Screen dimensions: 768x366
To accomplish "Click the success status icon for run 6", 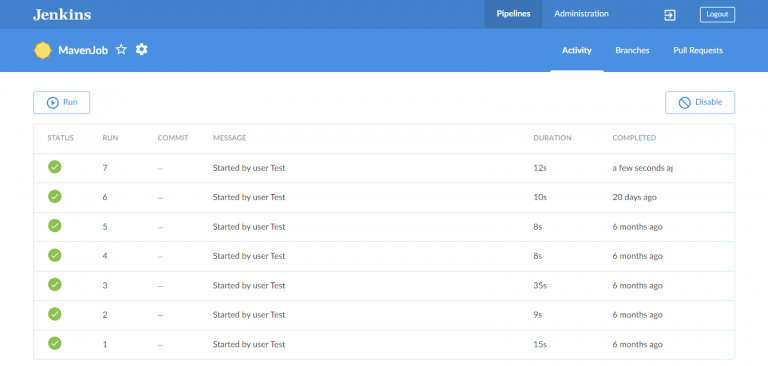I will [55, 196].
